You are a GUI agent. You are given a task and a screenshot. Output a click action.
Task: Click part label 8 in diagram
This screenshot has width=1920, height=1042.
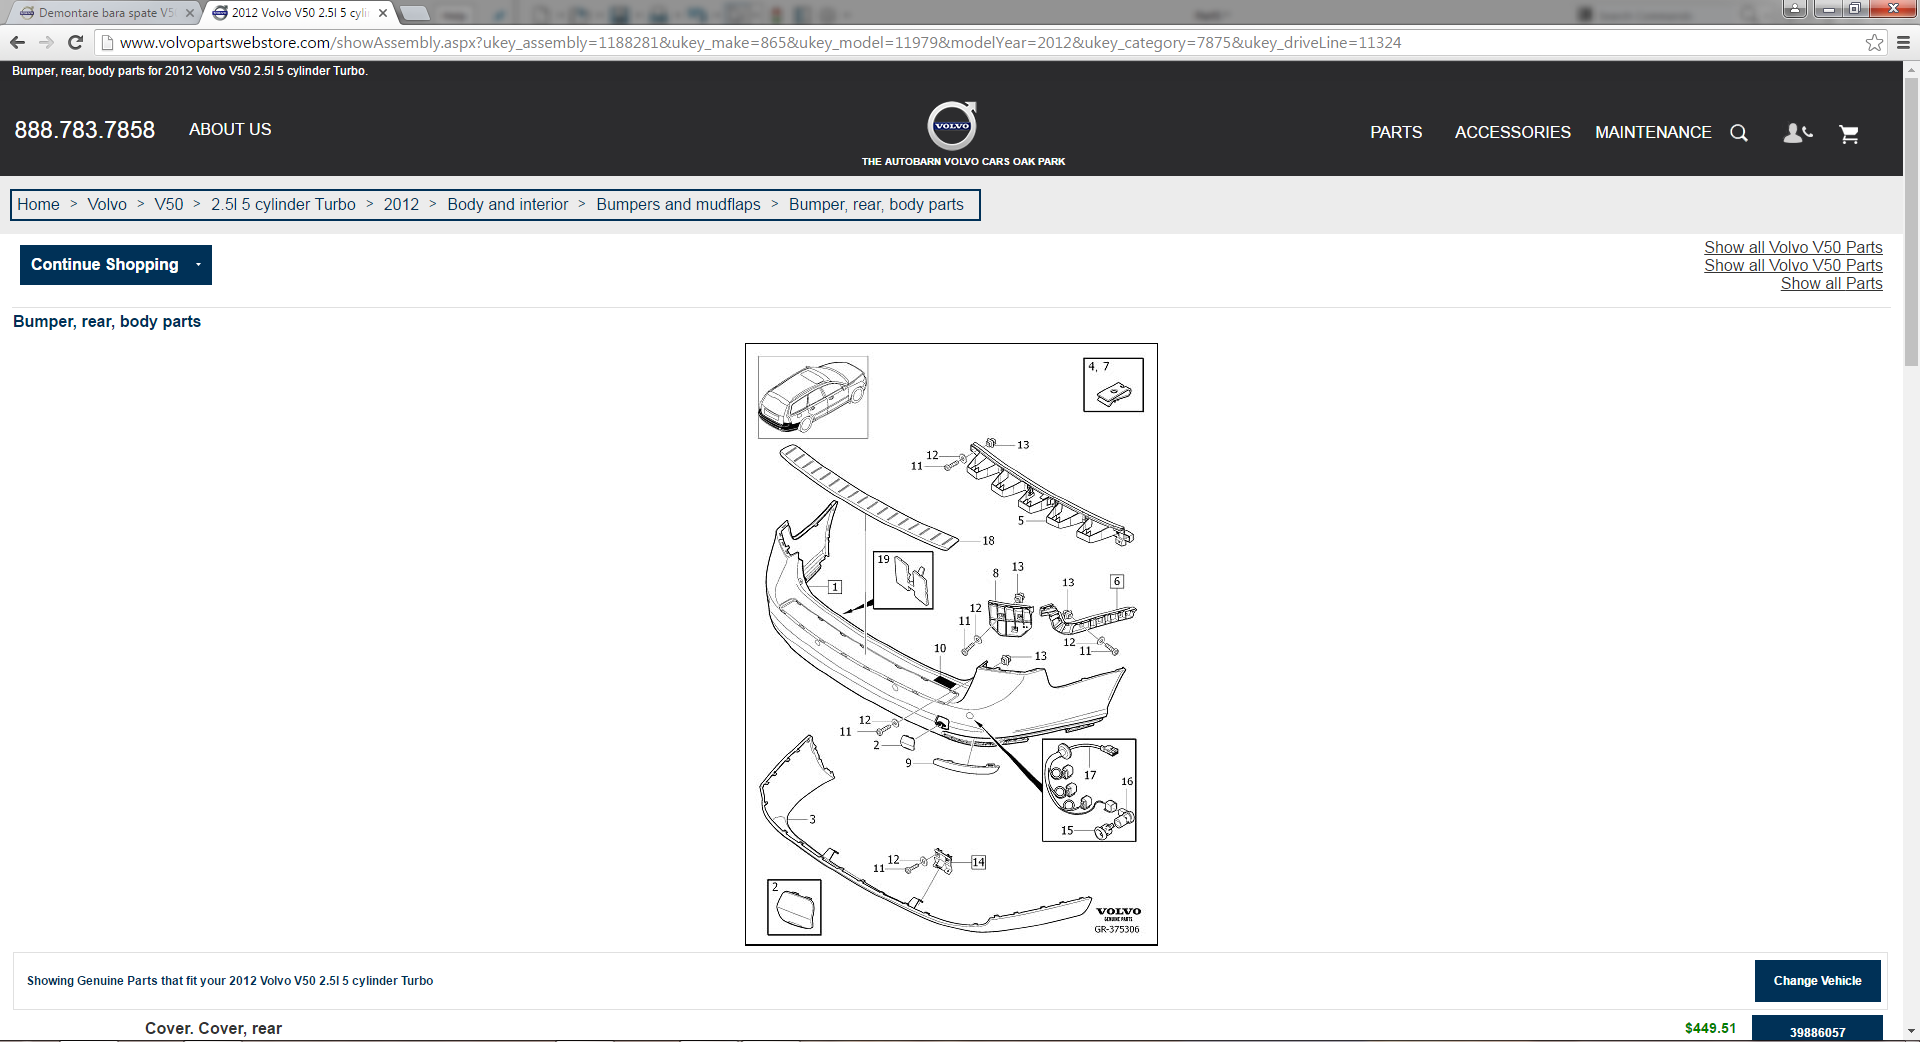pyautogui.click(x=995, y=573)
